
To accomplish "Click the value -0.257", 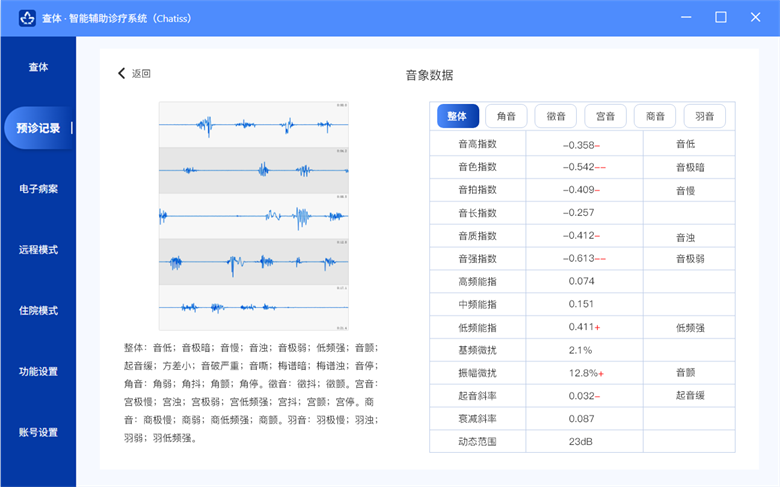I will tap(579, 213).
